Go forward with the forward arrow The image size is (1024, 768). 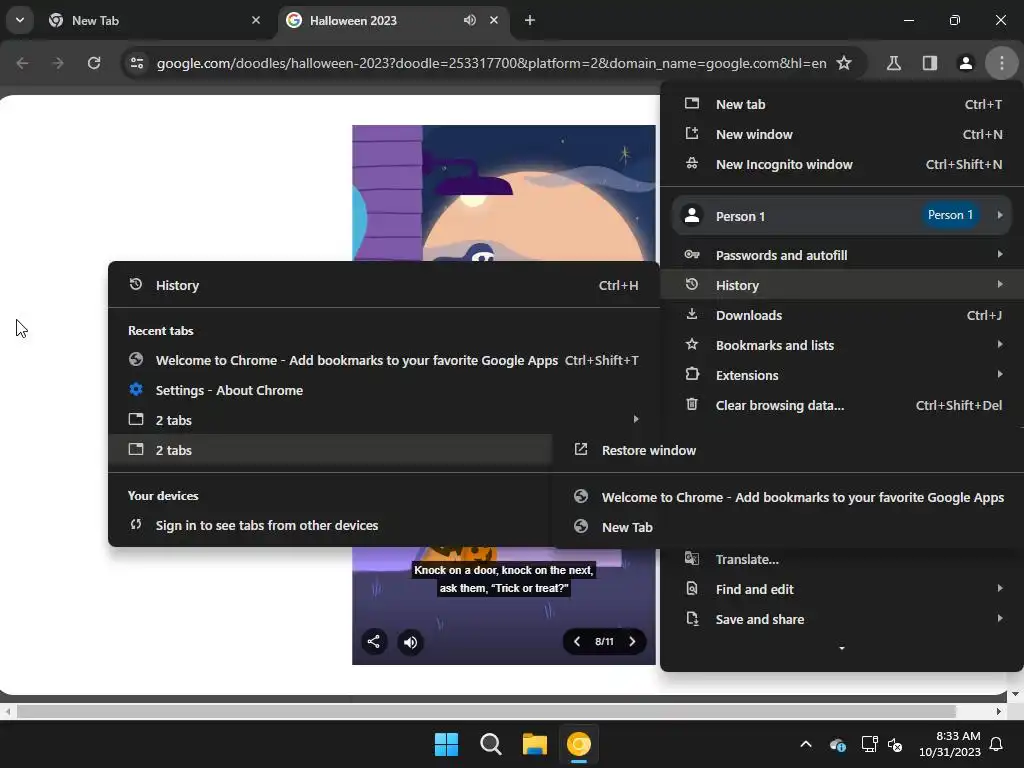[x=58, y=63]
